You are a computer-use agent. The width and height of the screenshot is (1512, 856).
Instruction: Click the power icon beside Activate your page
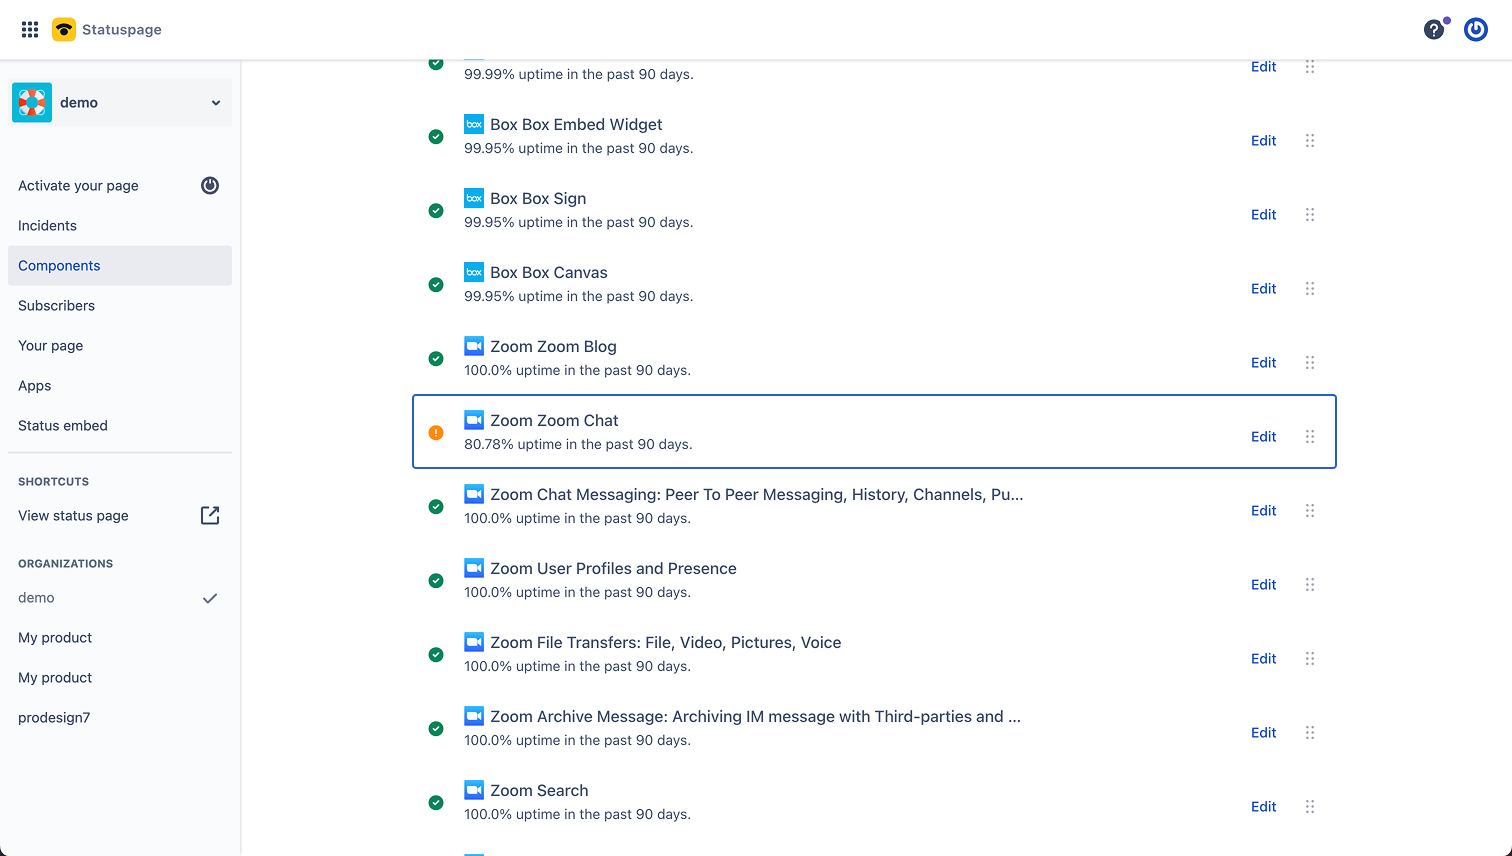[x=210, y=185]
